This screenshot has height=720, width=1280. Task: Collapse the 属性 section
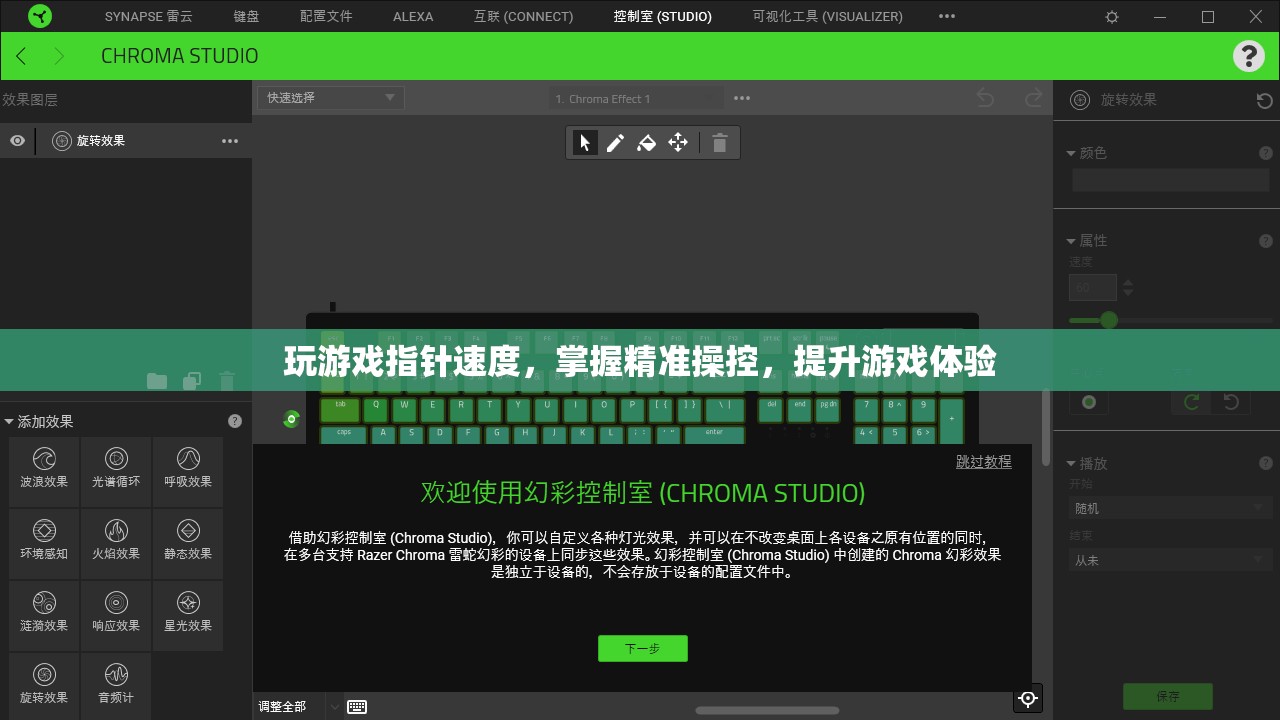(x=1071, y=241)
